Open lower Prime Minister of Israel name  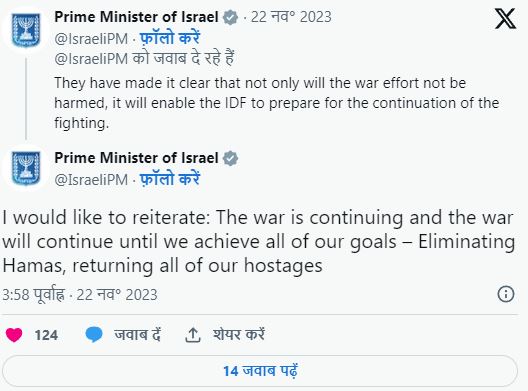[x=136, y=158]
